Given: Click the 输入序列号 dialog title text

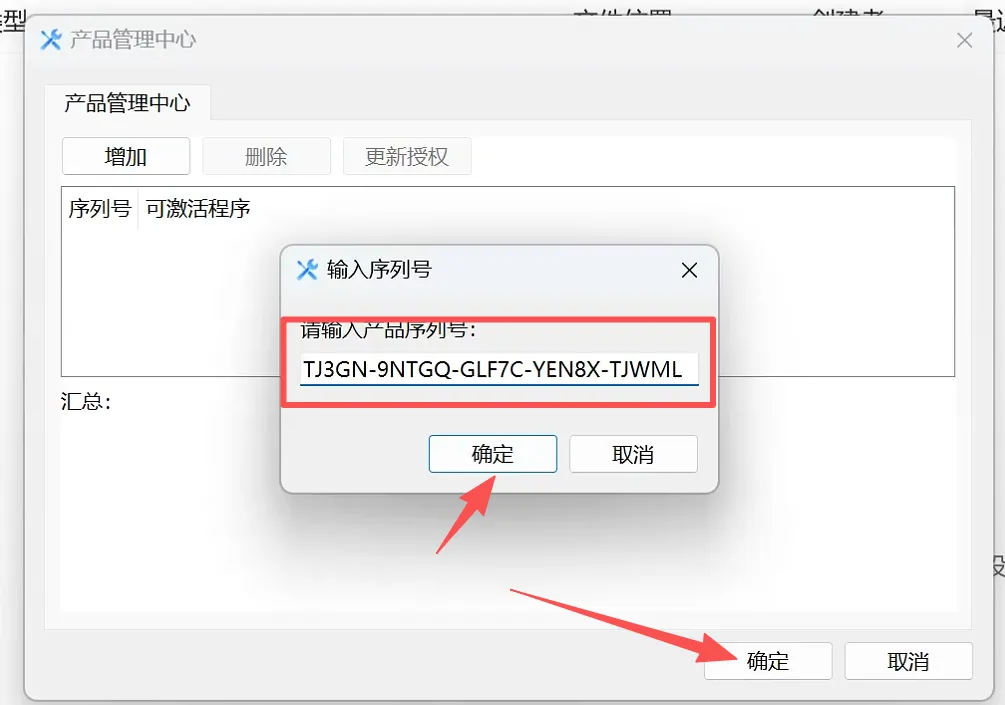Looking at the screenshot, I should [379, 269].
